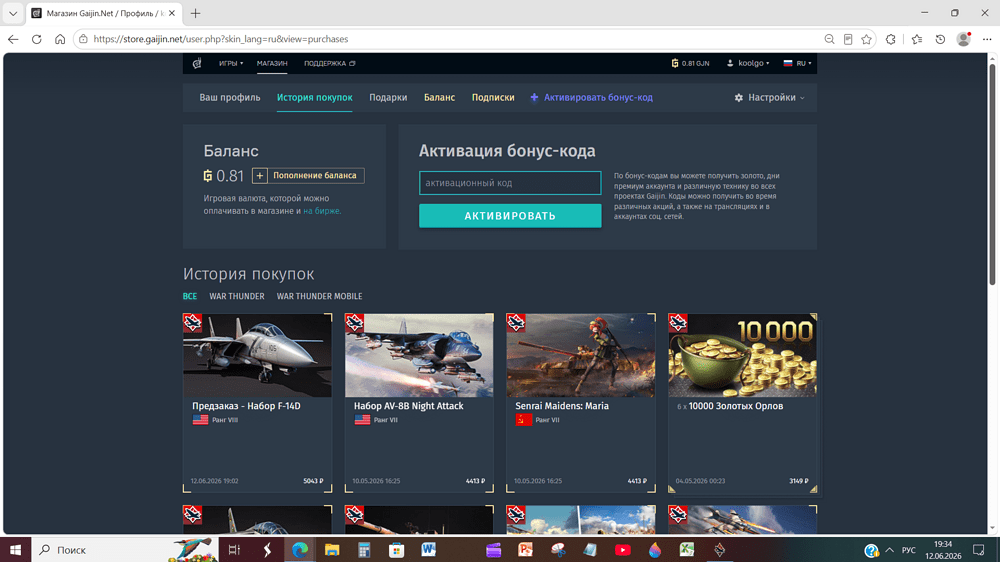This screenshot has height=562, width=1000.
Task: Open the 10000 Золотых Орлов thumbnail
Action: (x=742, y=355)
